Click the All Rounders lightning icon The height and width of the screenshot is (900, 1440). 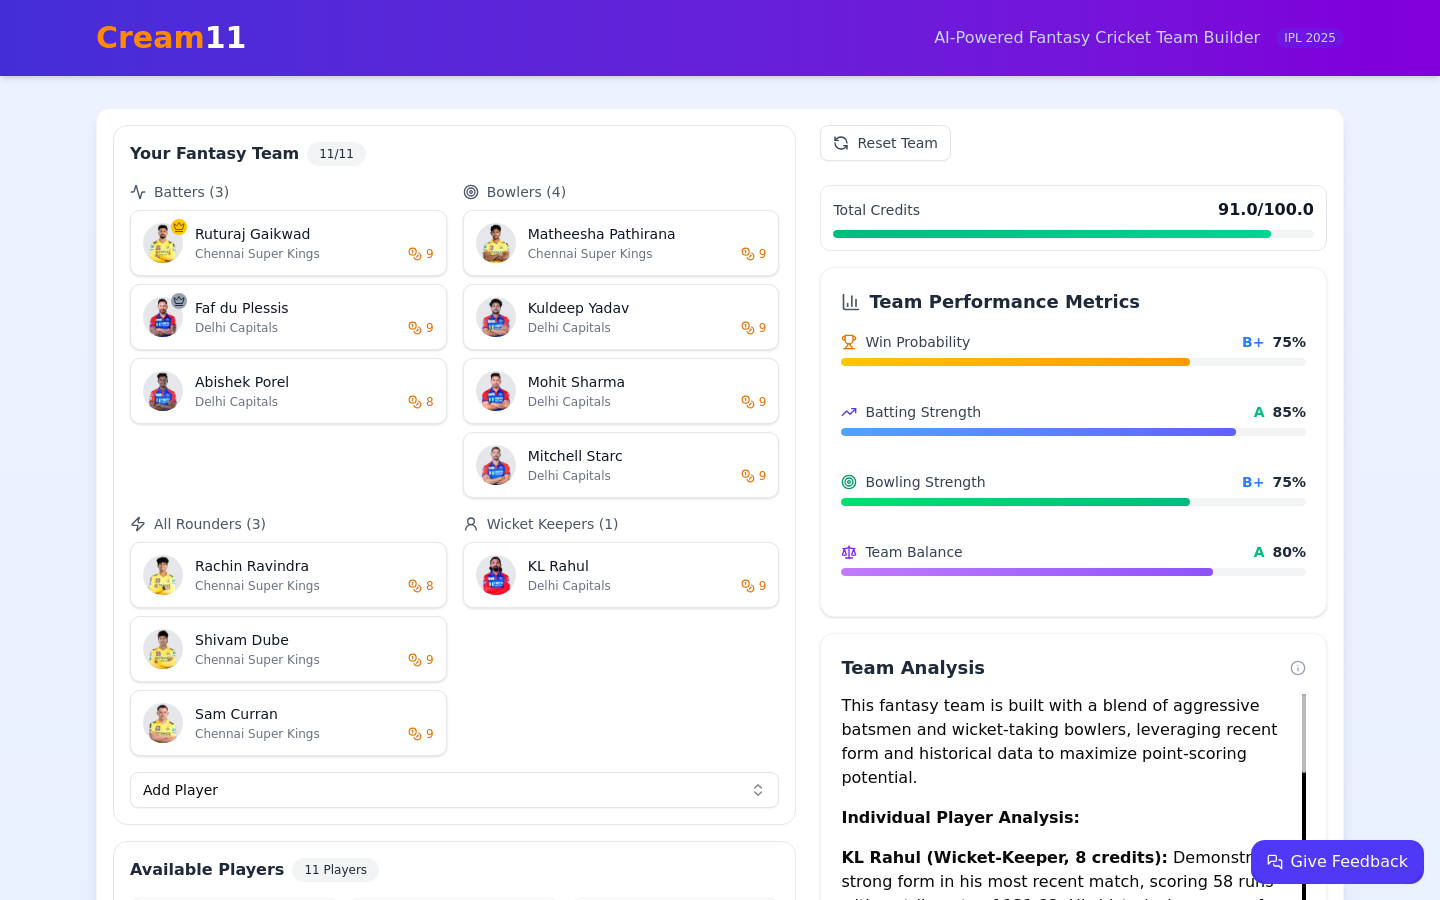(138, 524)
